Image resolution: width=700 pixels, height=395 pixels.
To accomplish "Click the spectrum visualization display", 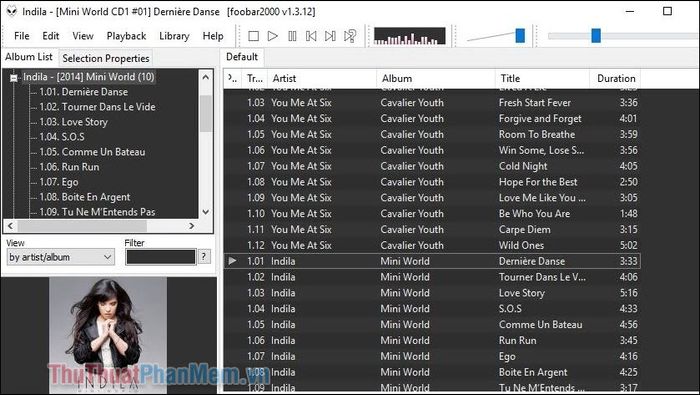I will pos(409,36).
